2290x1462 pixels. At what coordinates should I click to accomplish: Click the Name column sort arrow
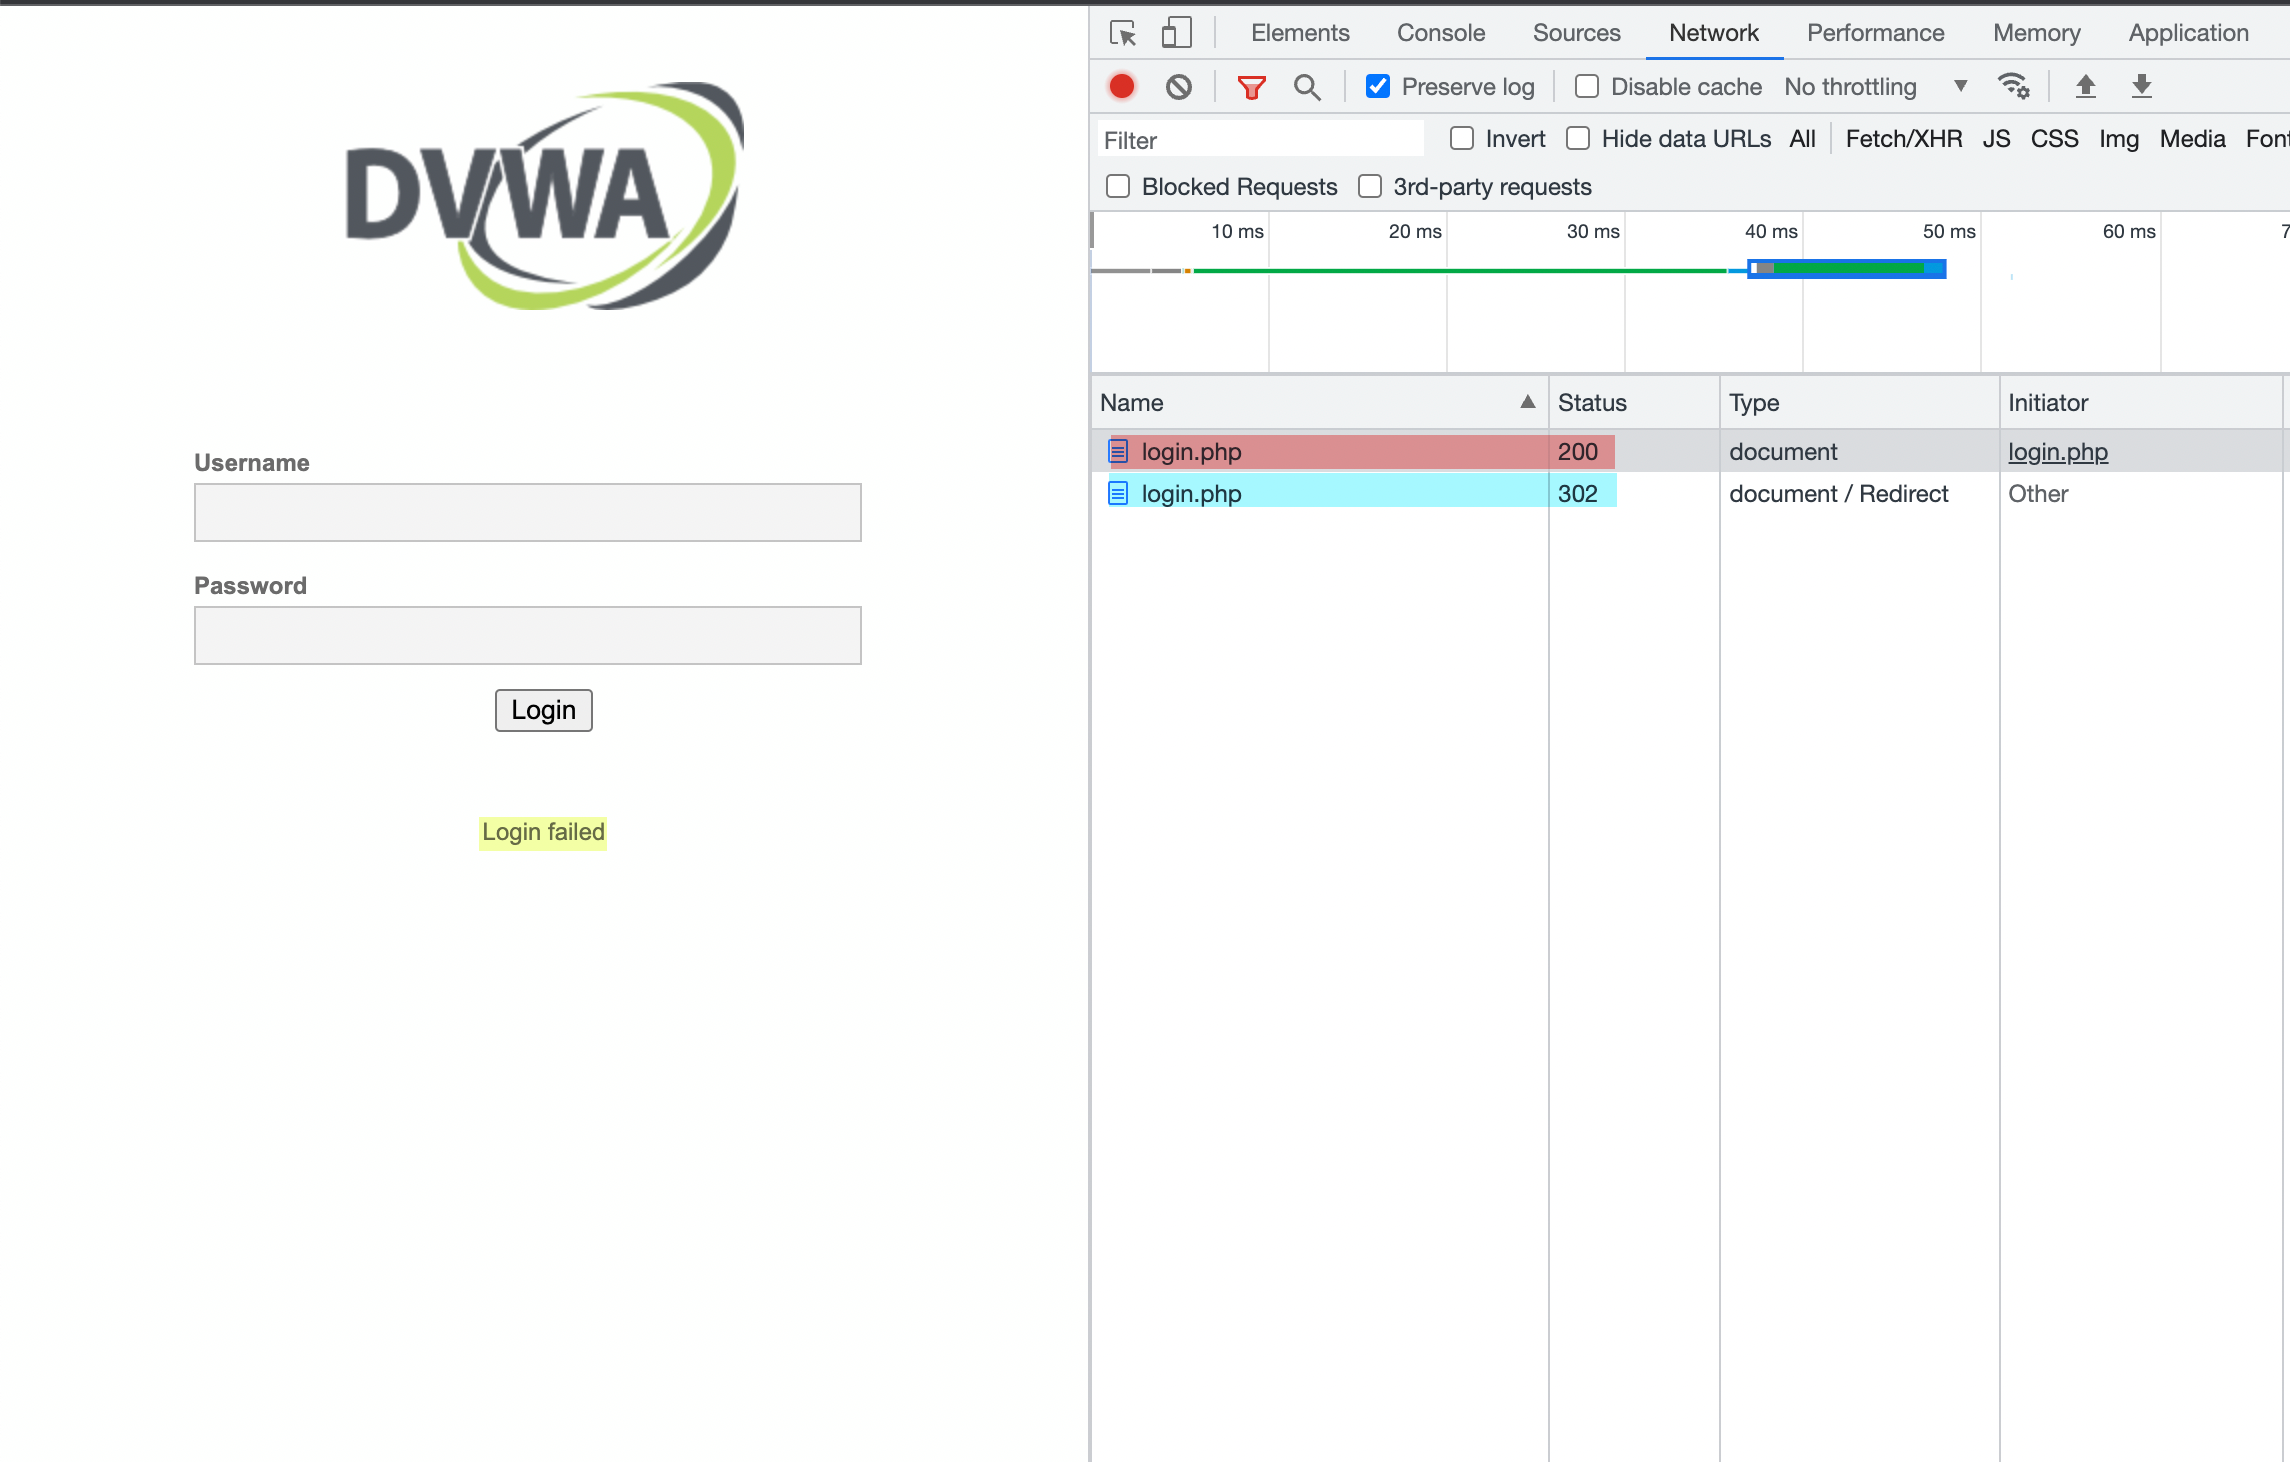click(x=1527, y=402)
